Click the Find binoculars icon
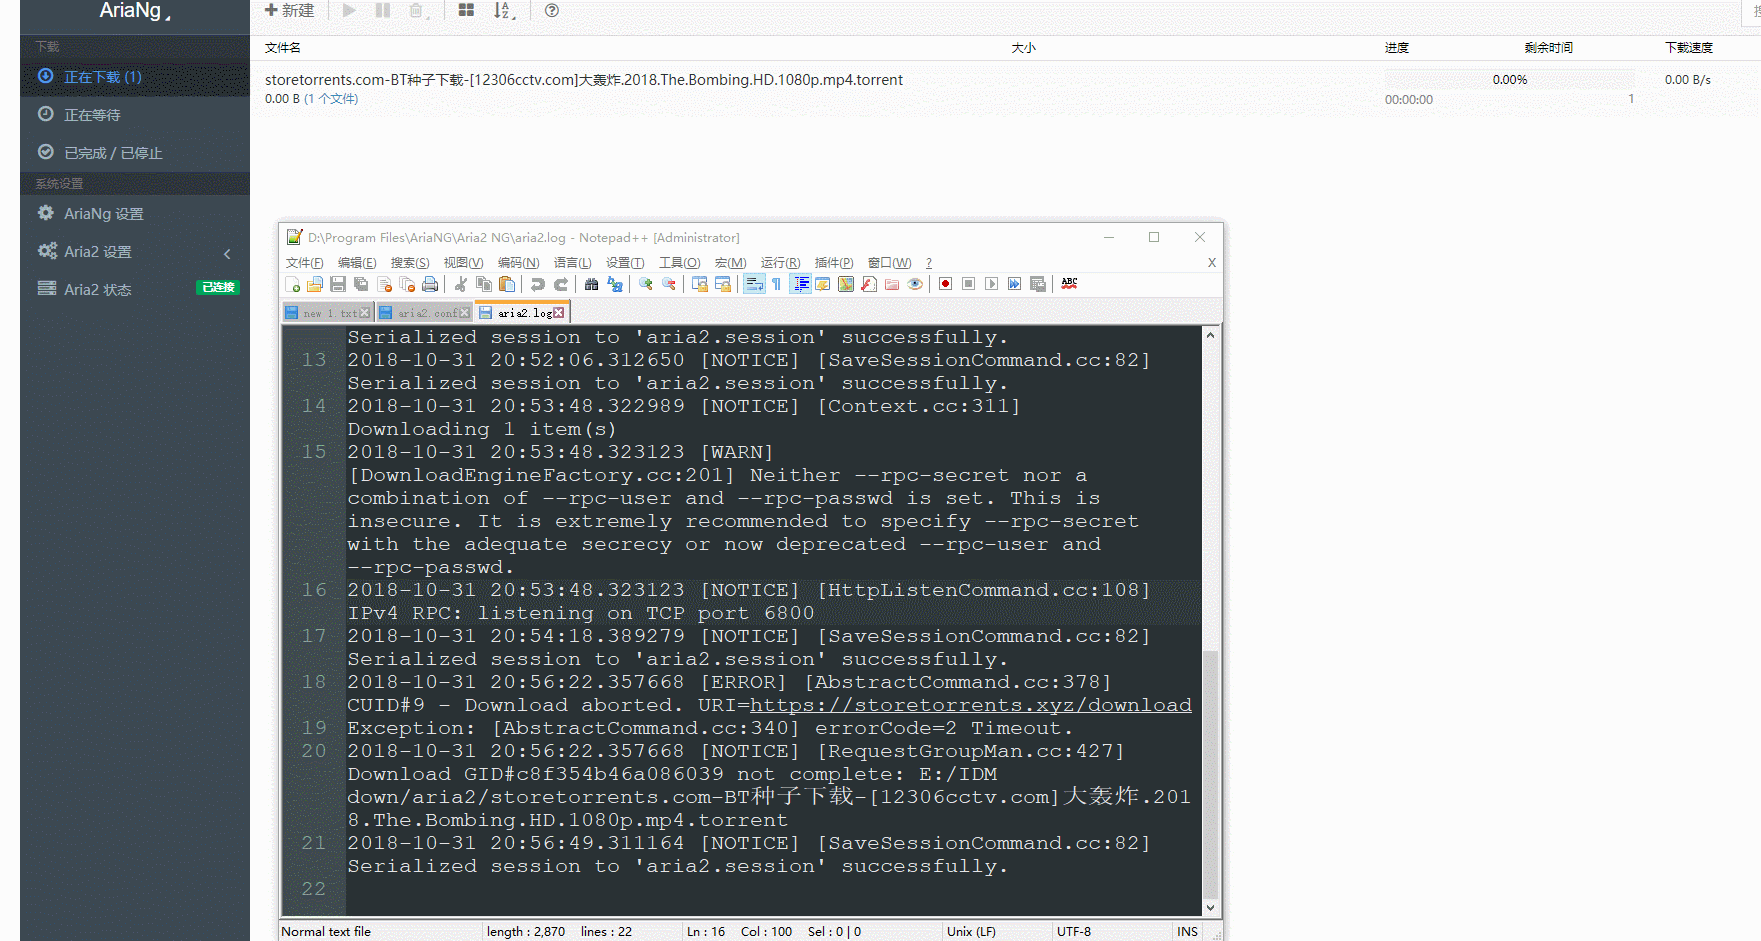The width and height of the screenshot is (1761, 941). click(x=592, y=285)
